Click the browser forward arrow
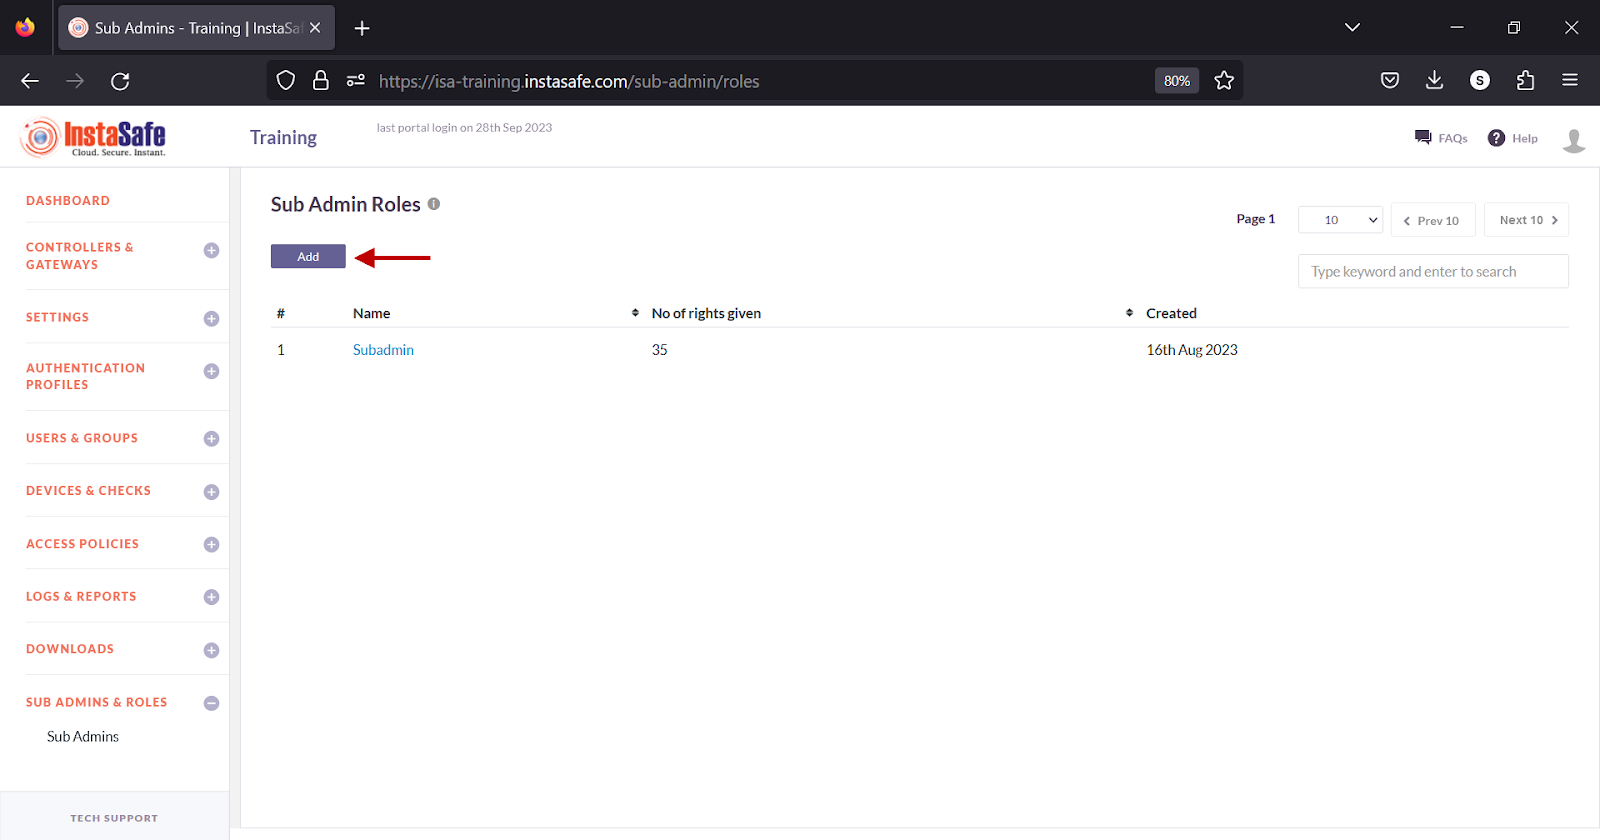Screen dimensions: 1600x840 (75, 81)
